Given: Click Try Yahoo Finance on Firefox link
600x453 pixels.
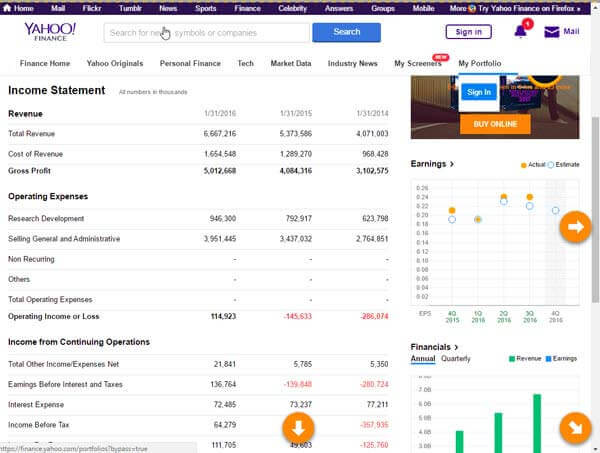Looking at the screenshot, I should tap(530, 8).
